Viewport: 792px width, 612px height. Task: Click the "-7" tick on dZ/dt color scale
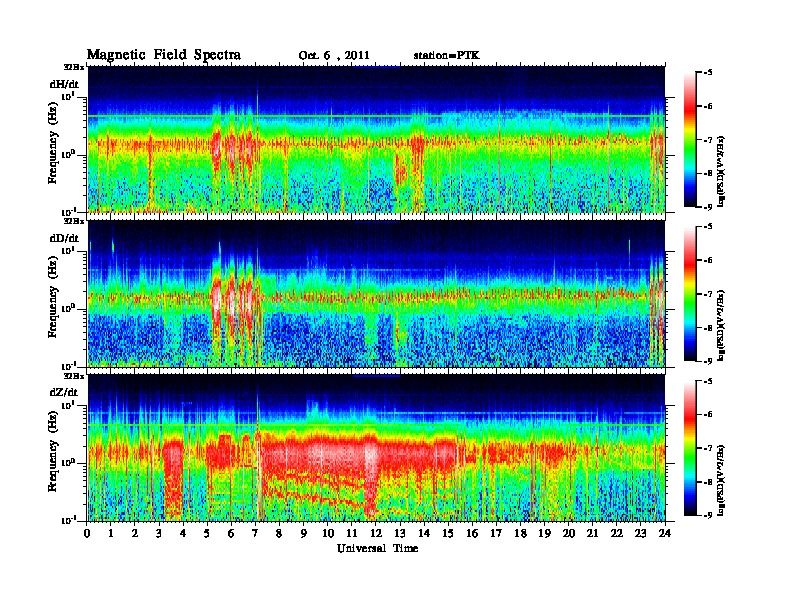click(x=708, y=448)
